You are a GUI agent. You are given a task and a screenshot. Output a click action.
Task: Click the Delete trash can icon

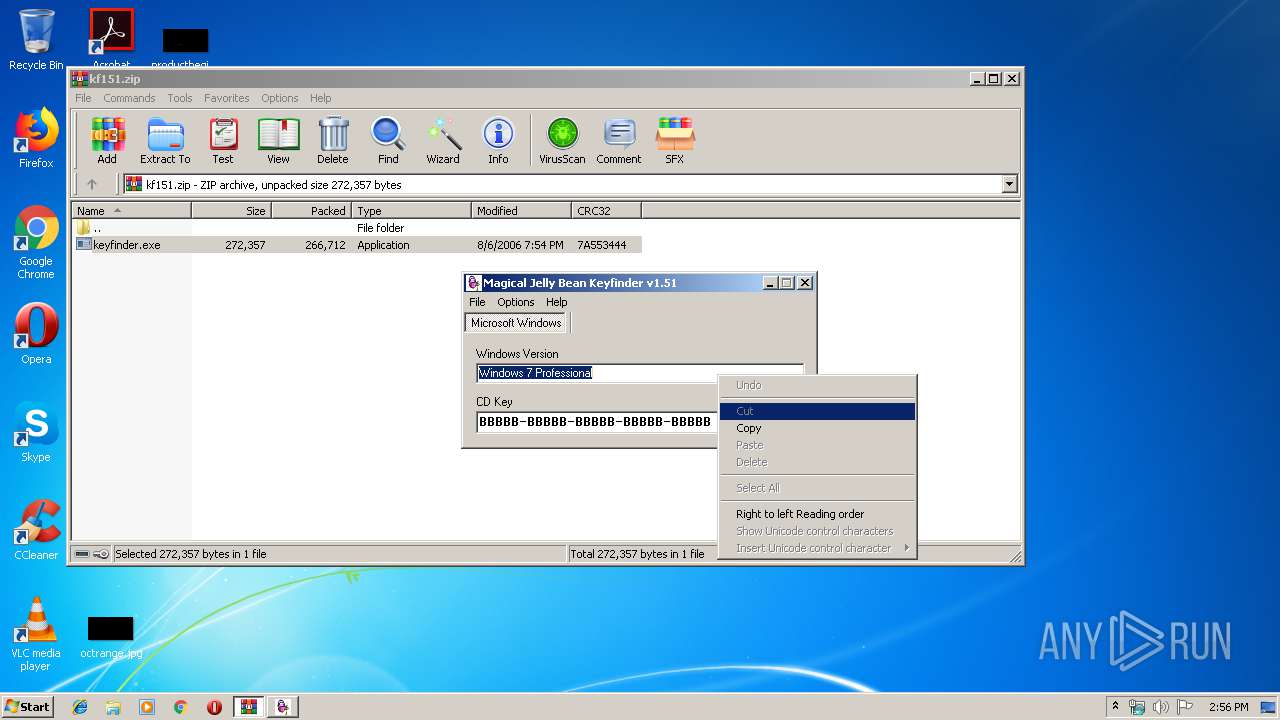coord(333,140)
